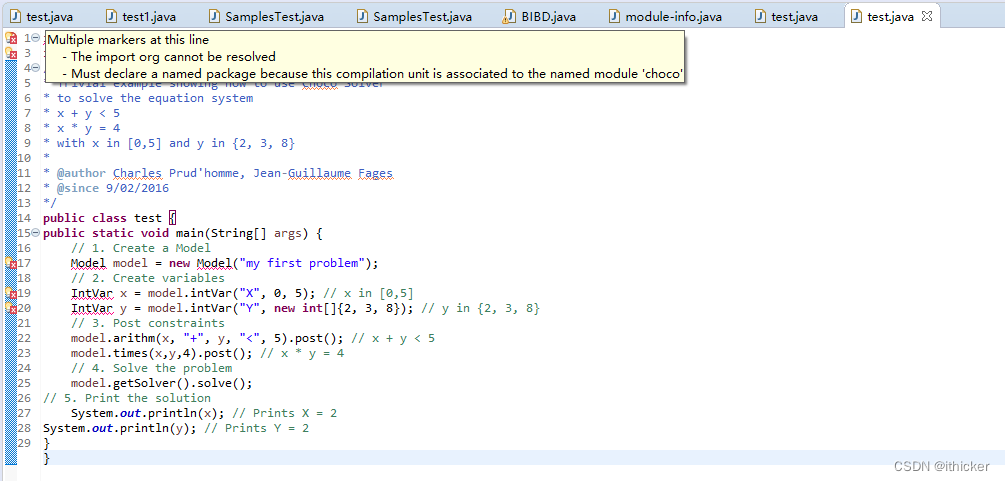Click the comment '// 1. Create a Model'

click(140, 248)
